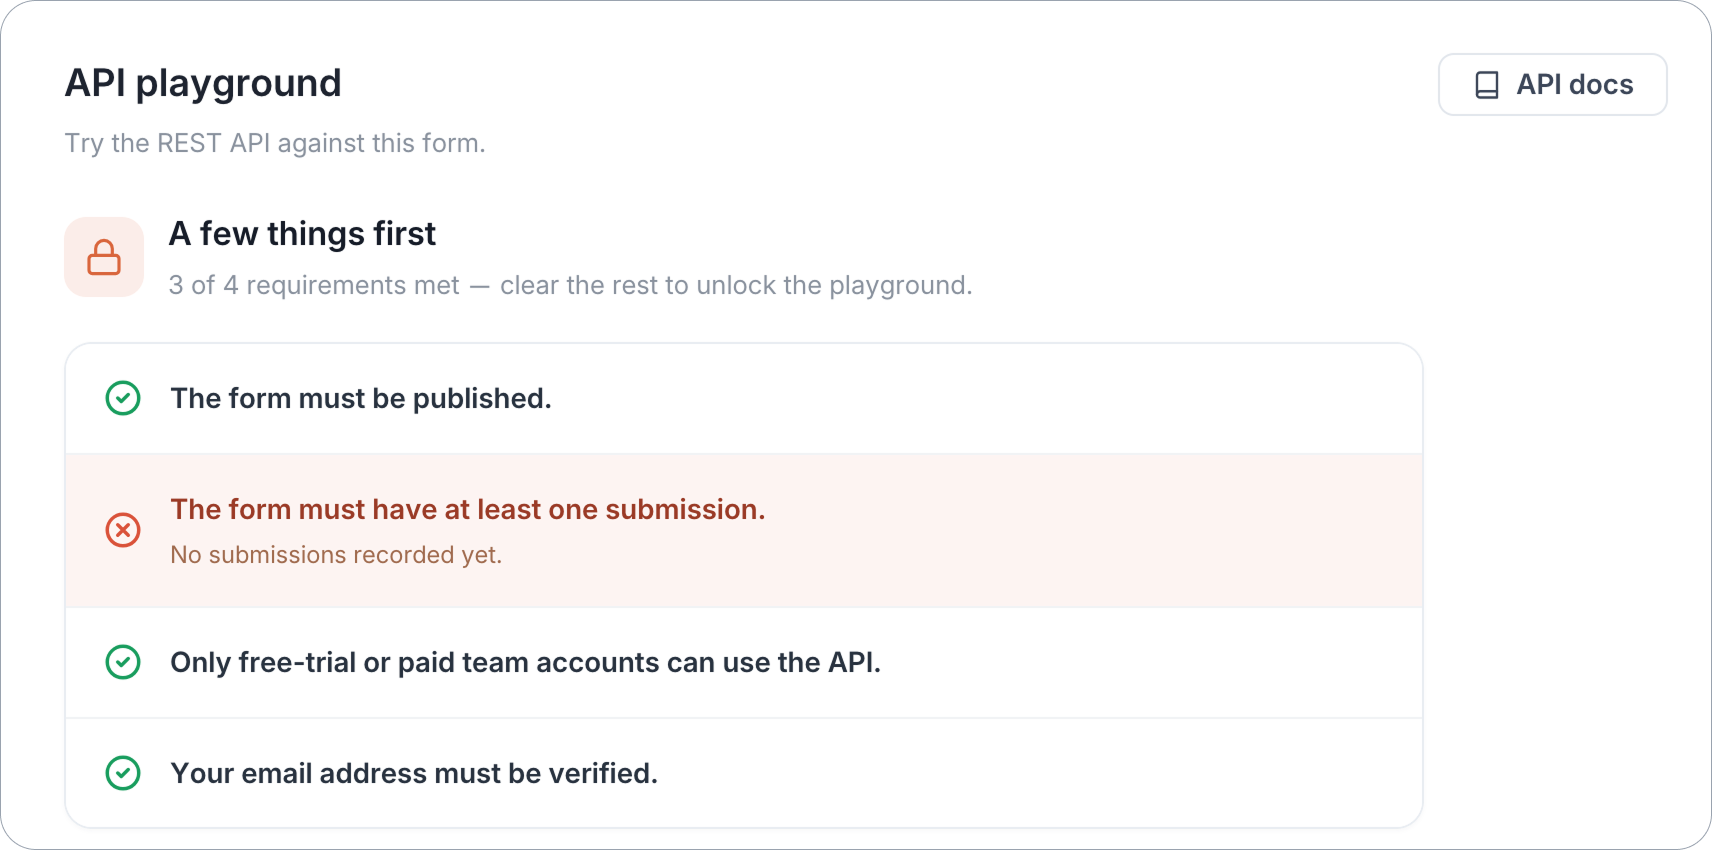Select 'The form must be published.' row
Screen dimensions: 1712x850
coord(744,399)
